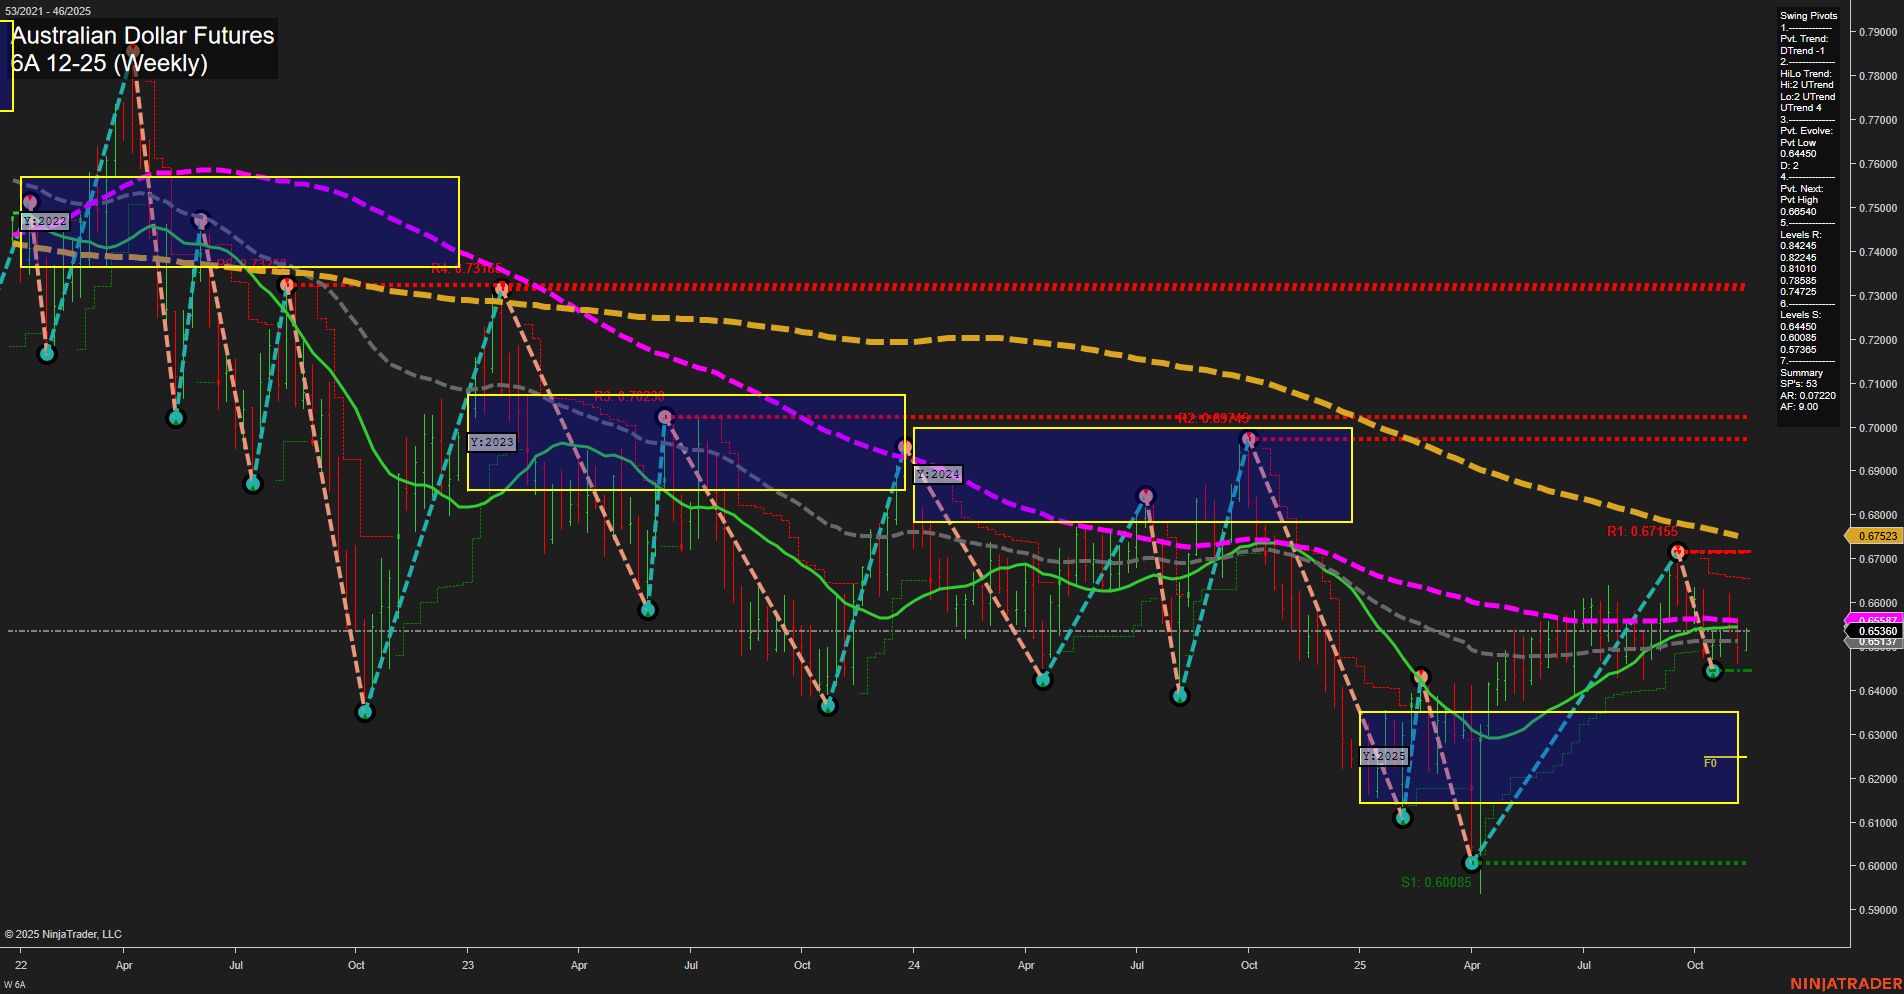
Task: Click the Y:2022 yearly range label
Action: click(x=44, y=221)
